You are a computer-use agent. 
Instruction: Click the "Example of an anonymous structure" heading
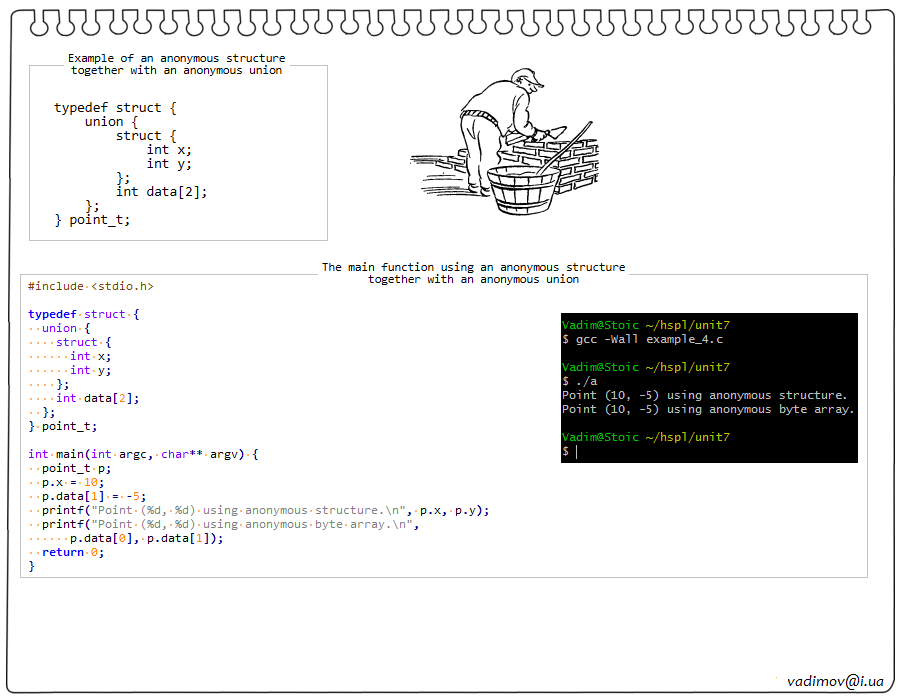pyautogui.click(x=176, y=58)
